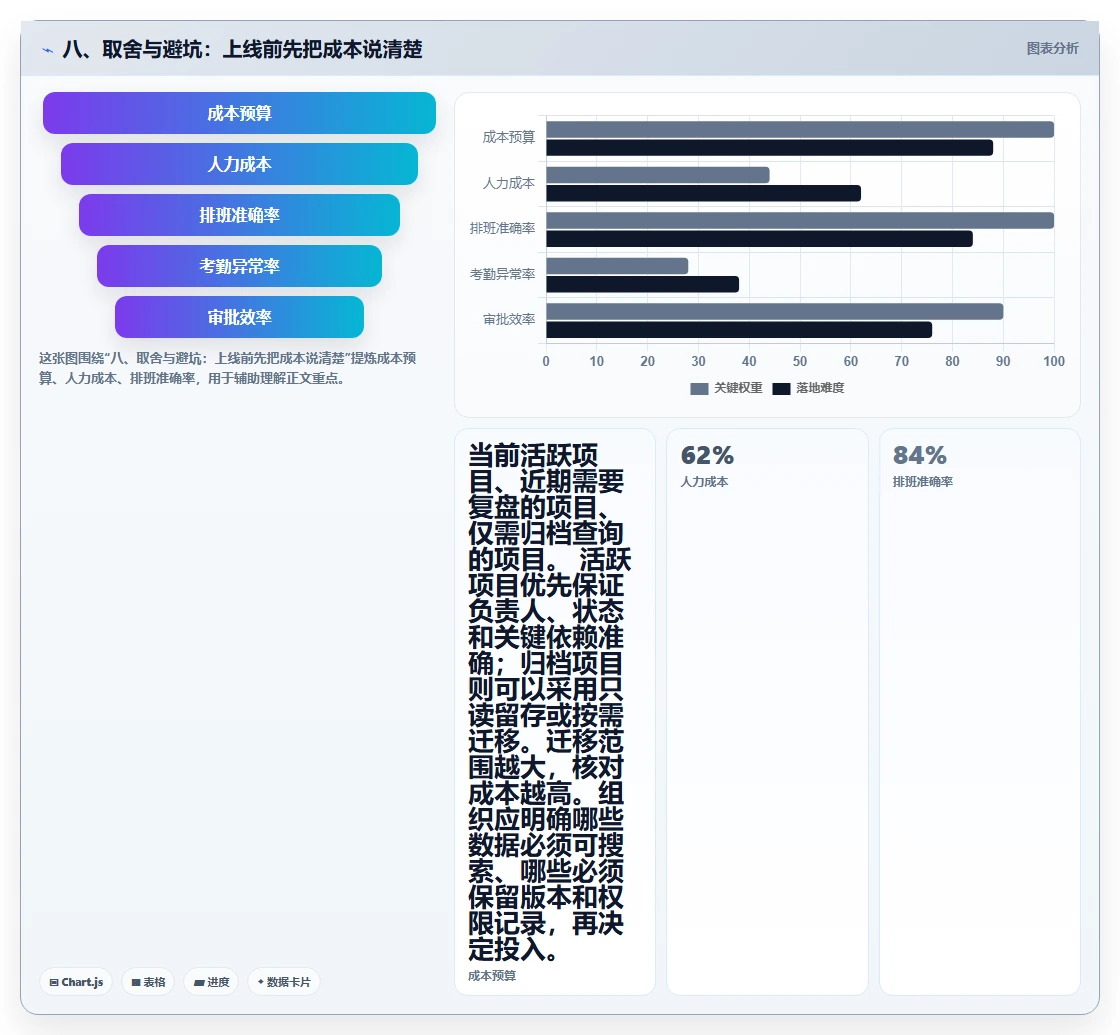
Task: Click the section title 八、取舍与避坑
Action: click(x=242, y=49)
